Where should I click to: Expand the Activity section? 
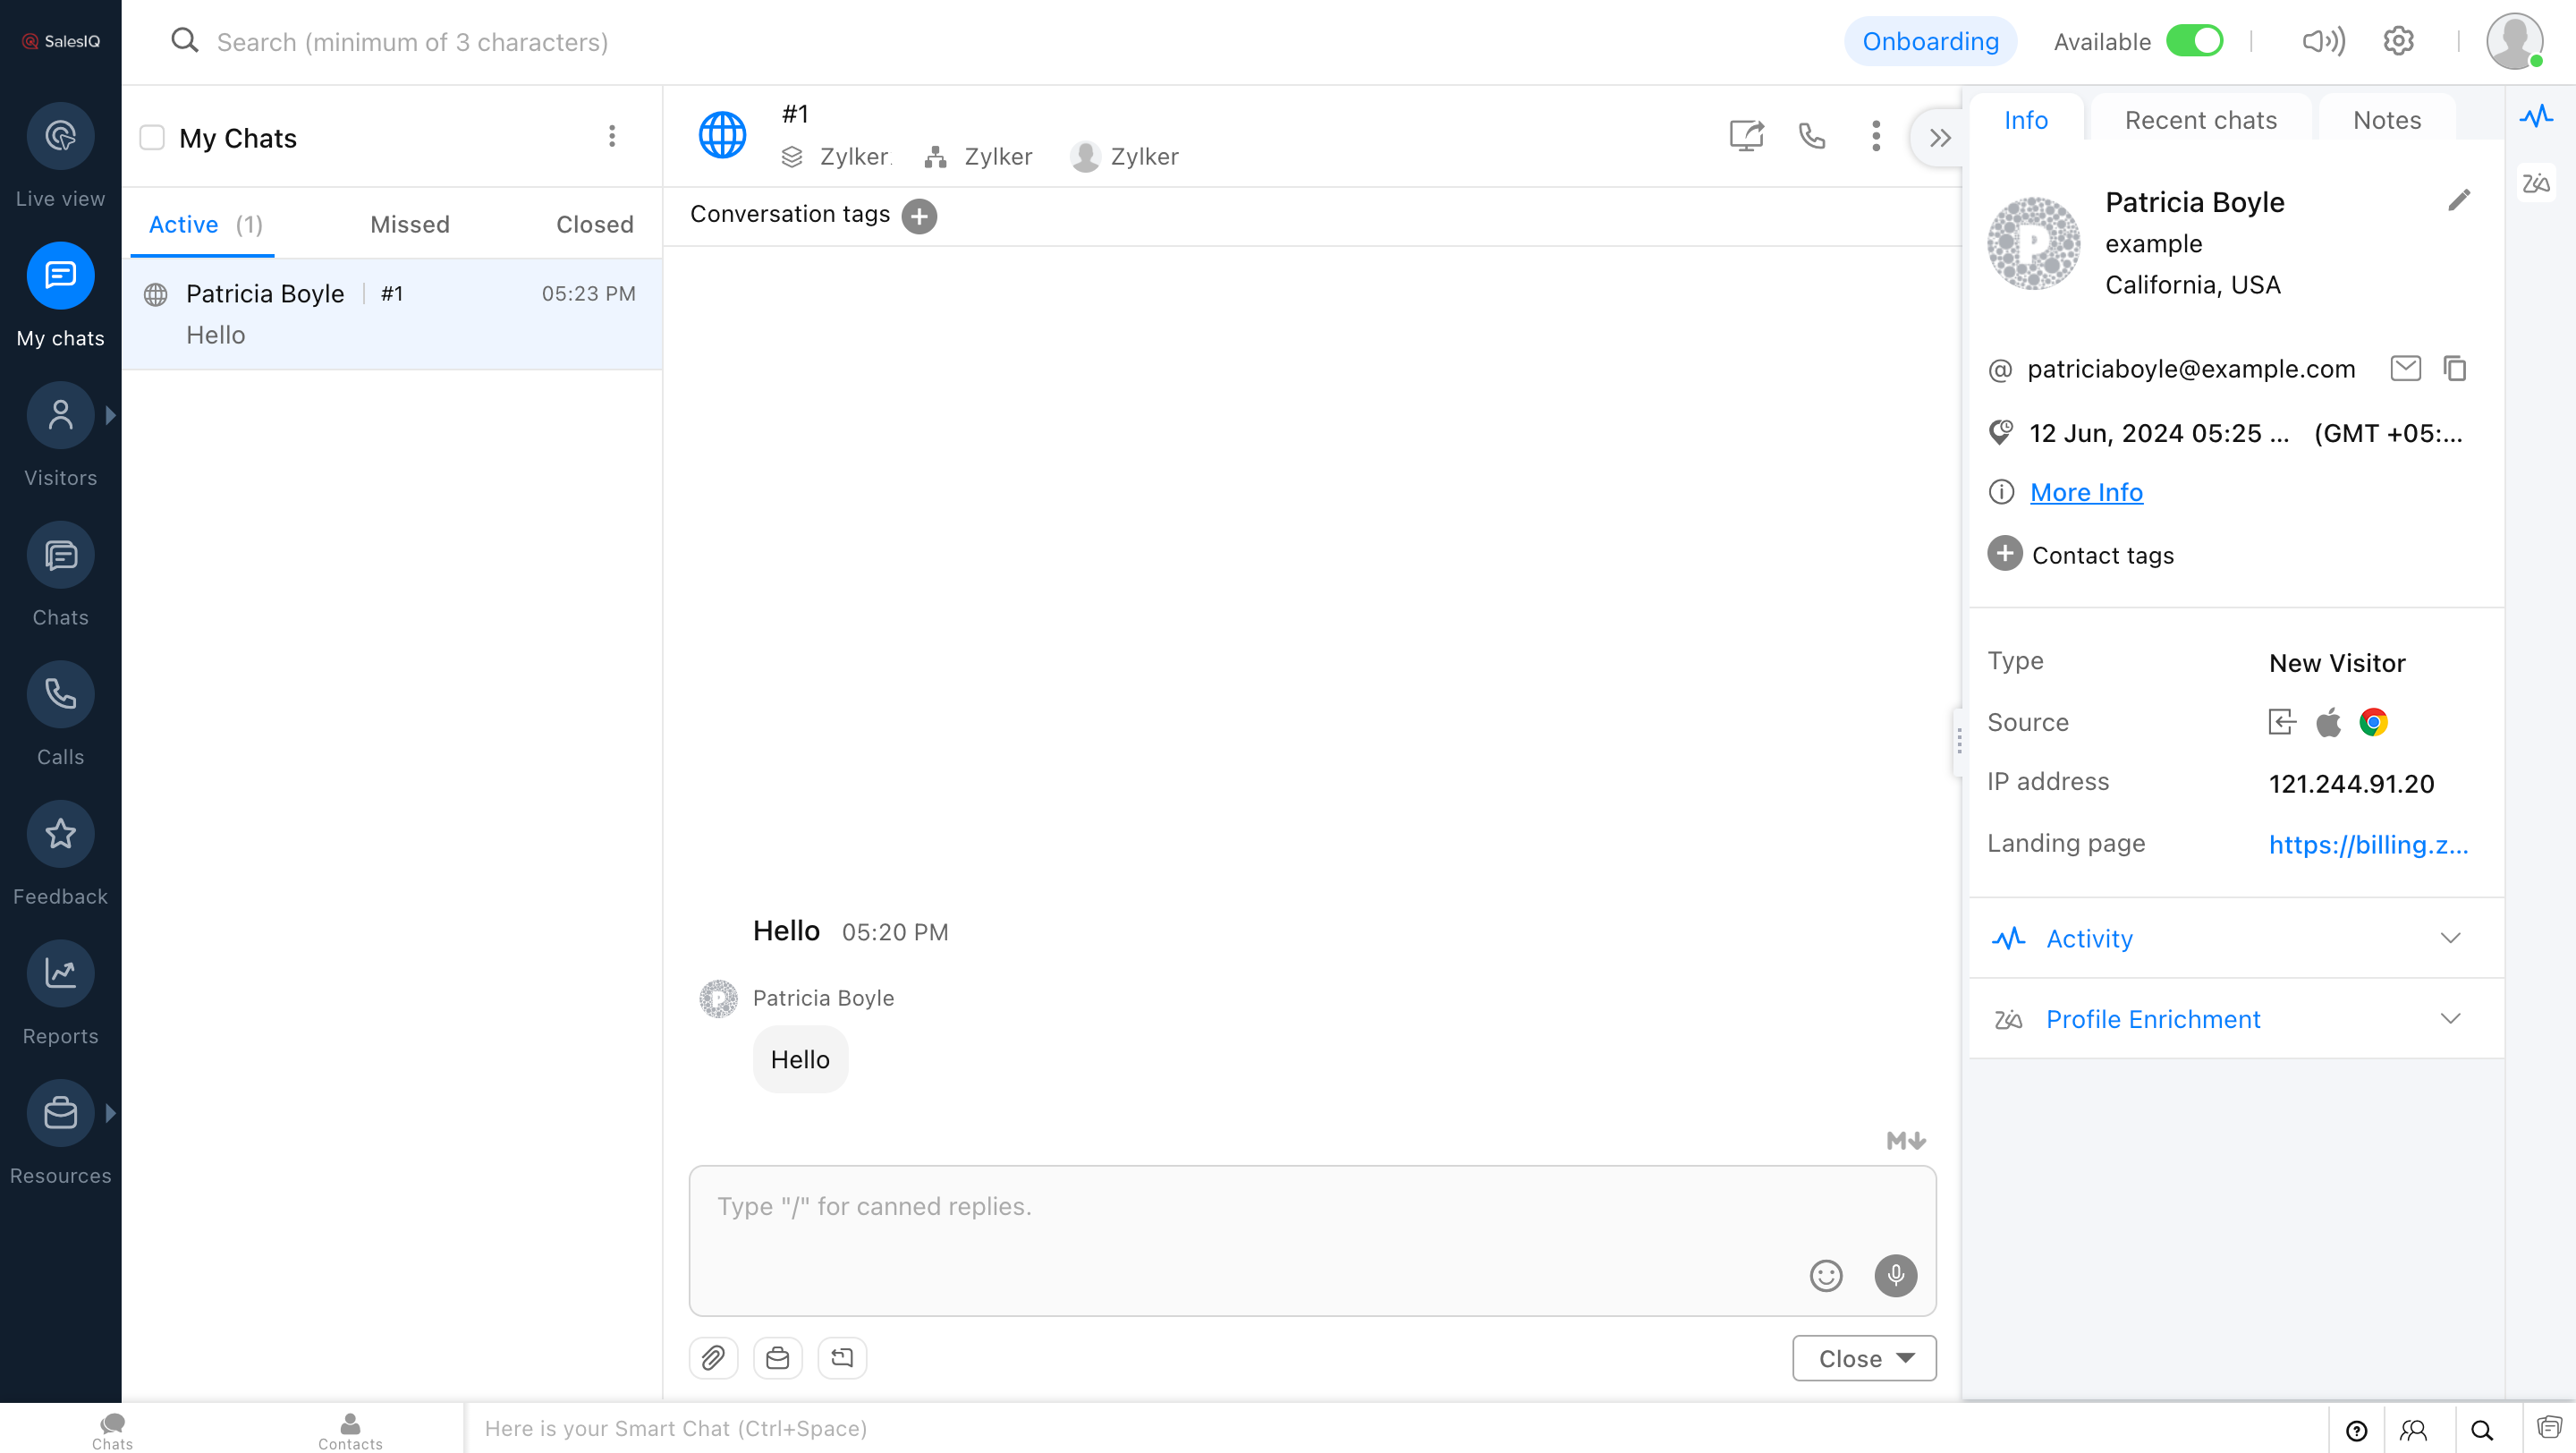[2451, 938]
